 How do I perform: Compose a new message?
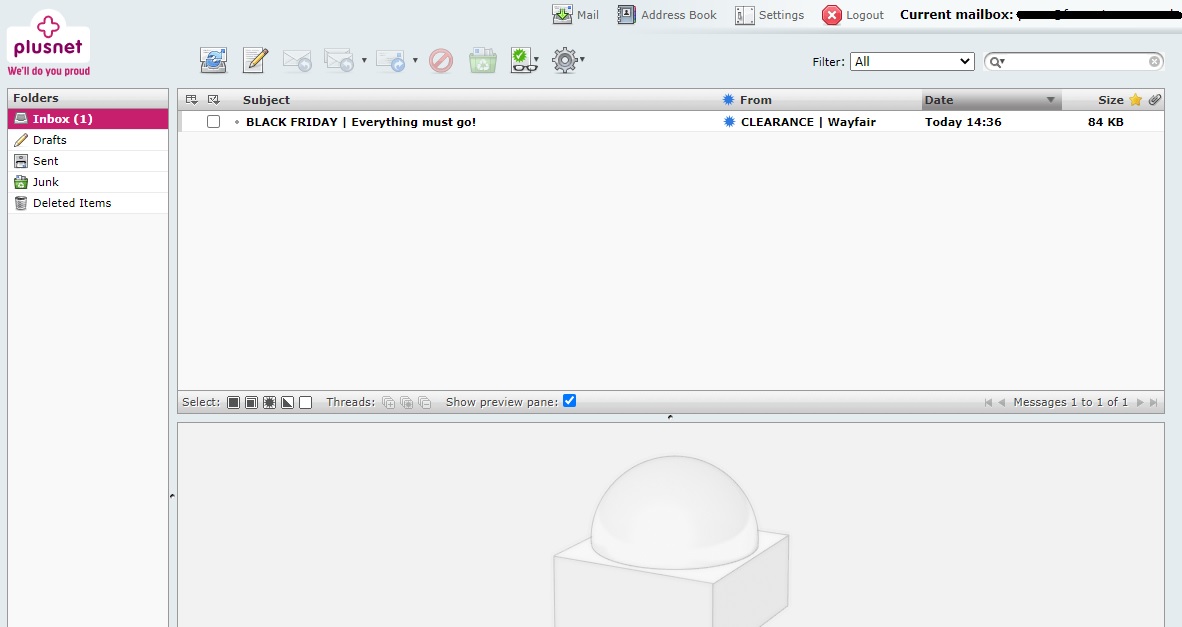point(255,60)
